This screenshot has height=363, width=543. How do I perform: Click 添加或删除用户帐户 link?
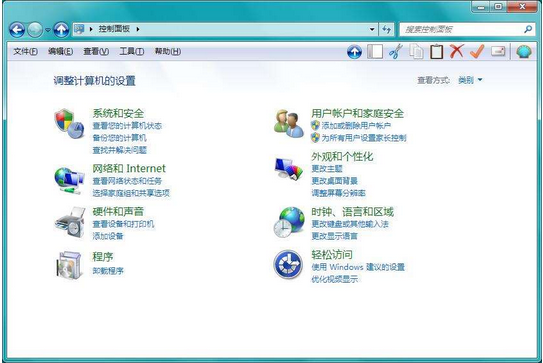[x=356, y=125]
